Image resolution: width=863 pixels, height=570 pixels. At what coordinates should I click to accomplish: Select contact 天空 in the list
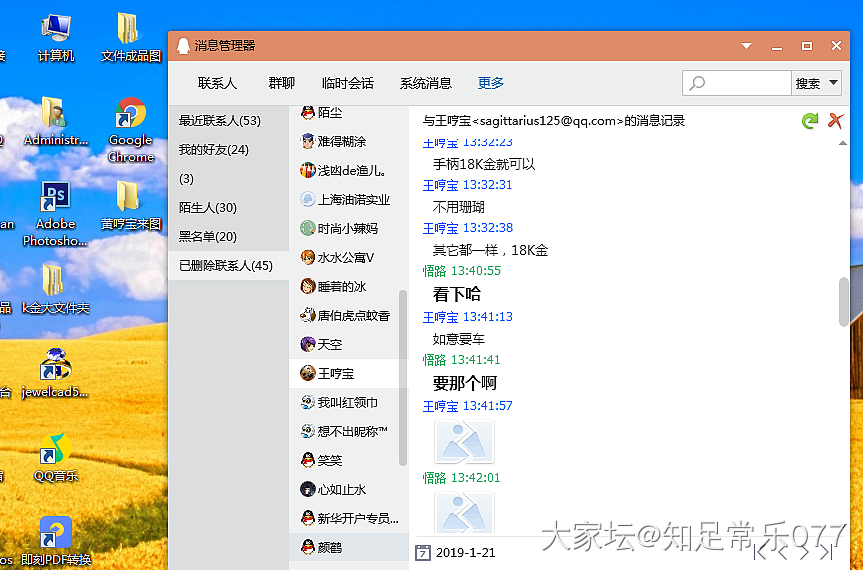330,344
